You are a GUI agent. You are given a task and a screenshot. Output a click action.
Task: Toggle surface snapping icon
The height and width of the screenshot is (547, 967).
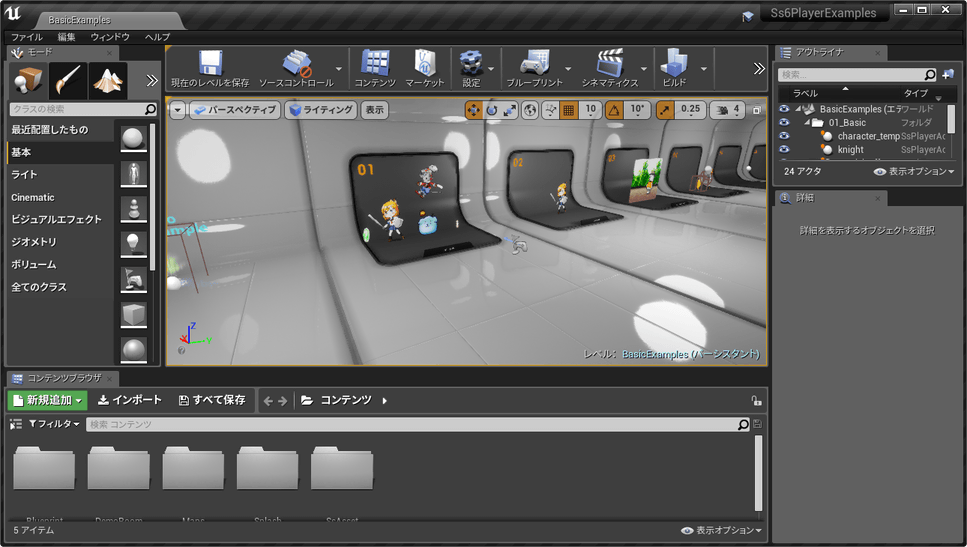[550, 110]
